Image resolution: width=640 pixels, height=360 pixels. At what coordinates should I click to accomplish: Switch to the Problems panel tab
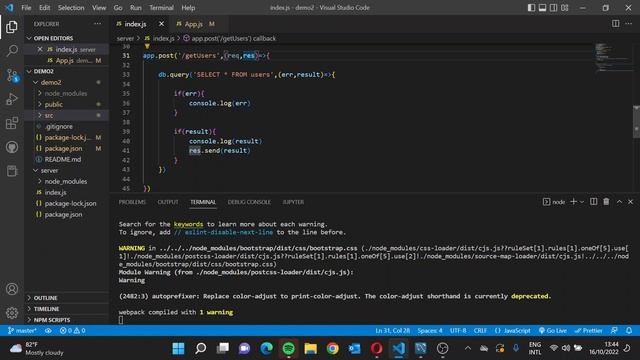[132, 202]
